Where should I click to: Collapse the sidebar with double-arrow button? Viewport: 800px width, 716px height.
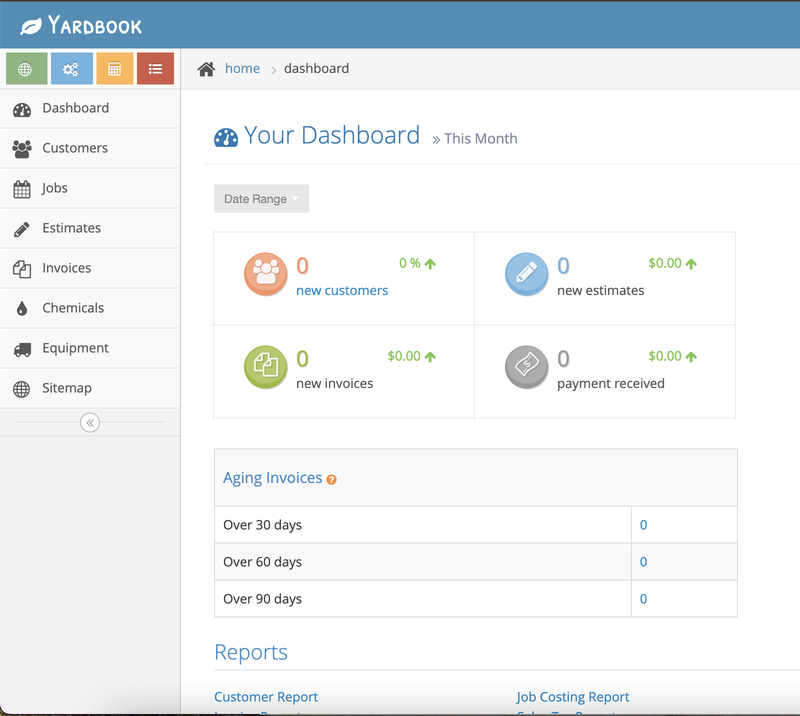[x=90, y=423]
